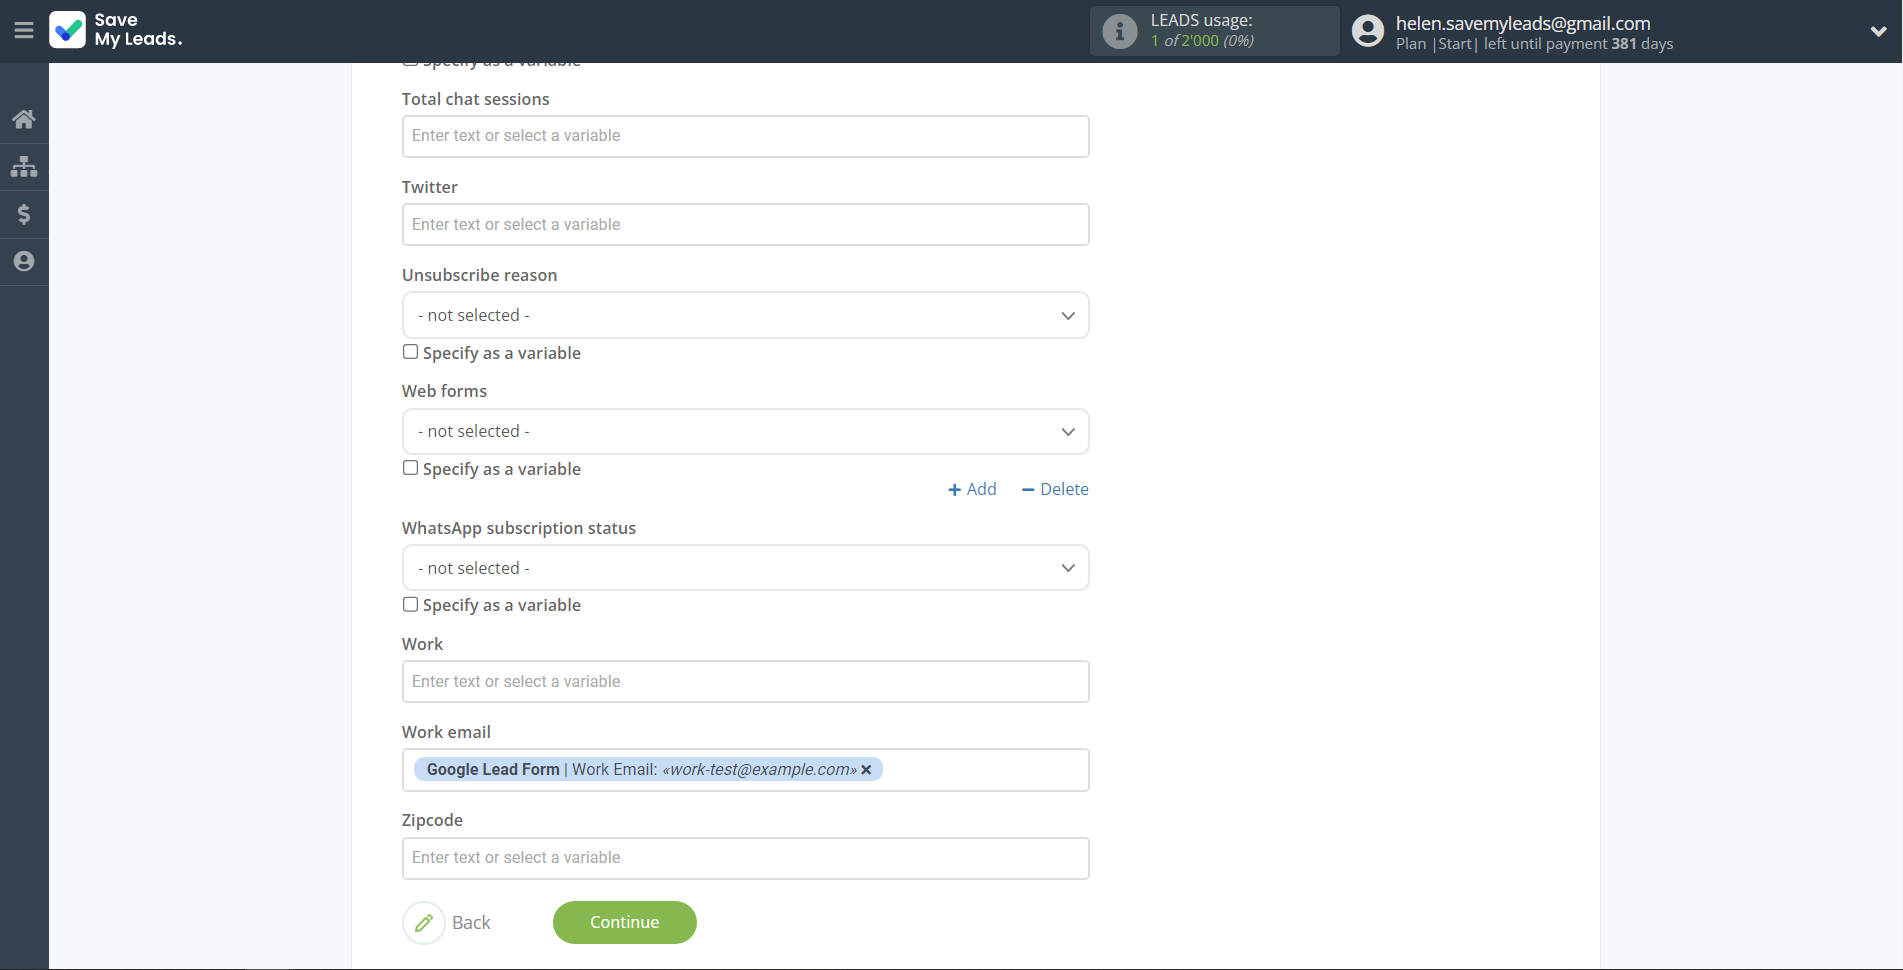This screenshot has height=970, width=1903.
Task: Check Specify as a variable under WhatsApp status
Action: click(410, 604)
